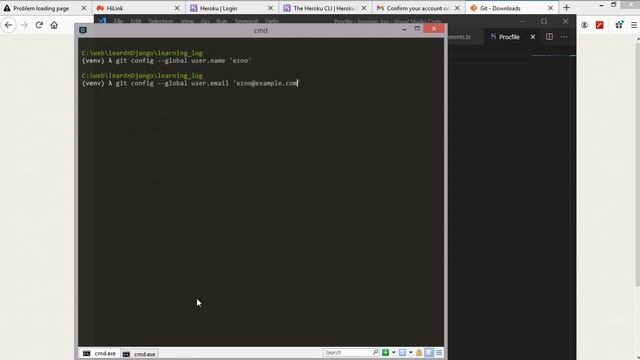Split the VS Code editor right
This screenshot has width=640, height=360.
[x=549, y=37]
